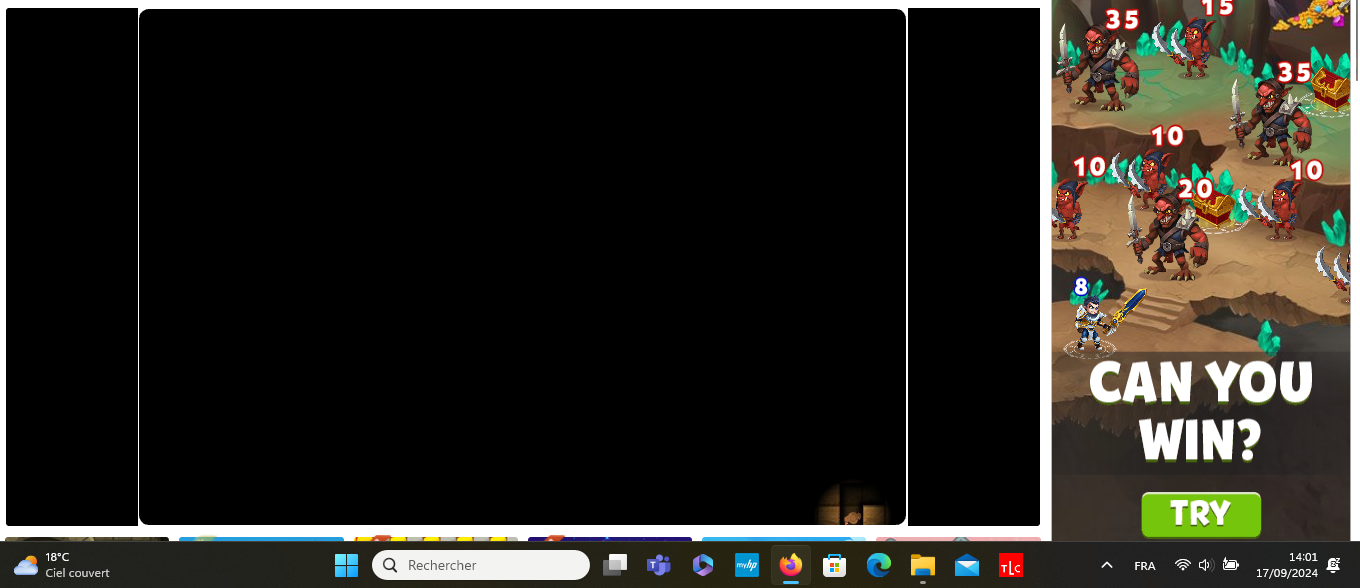
Task: Open File Explorer from the taskbar
Action: (922, 565)
